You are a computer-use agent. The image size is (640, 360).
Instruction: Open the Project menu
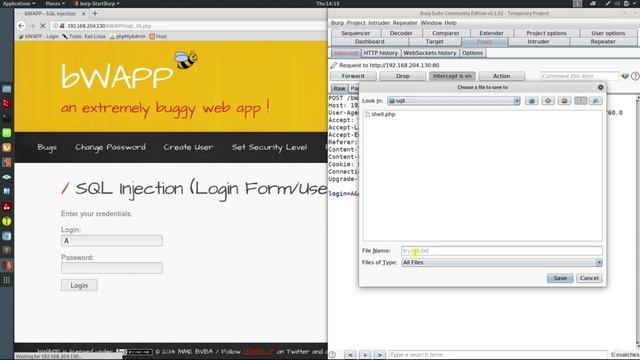[x=356, y=23]
